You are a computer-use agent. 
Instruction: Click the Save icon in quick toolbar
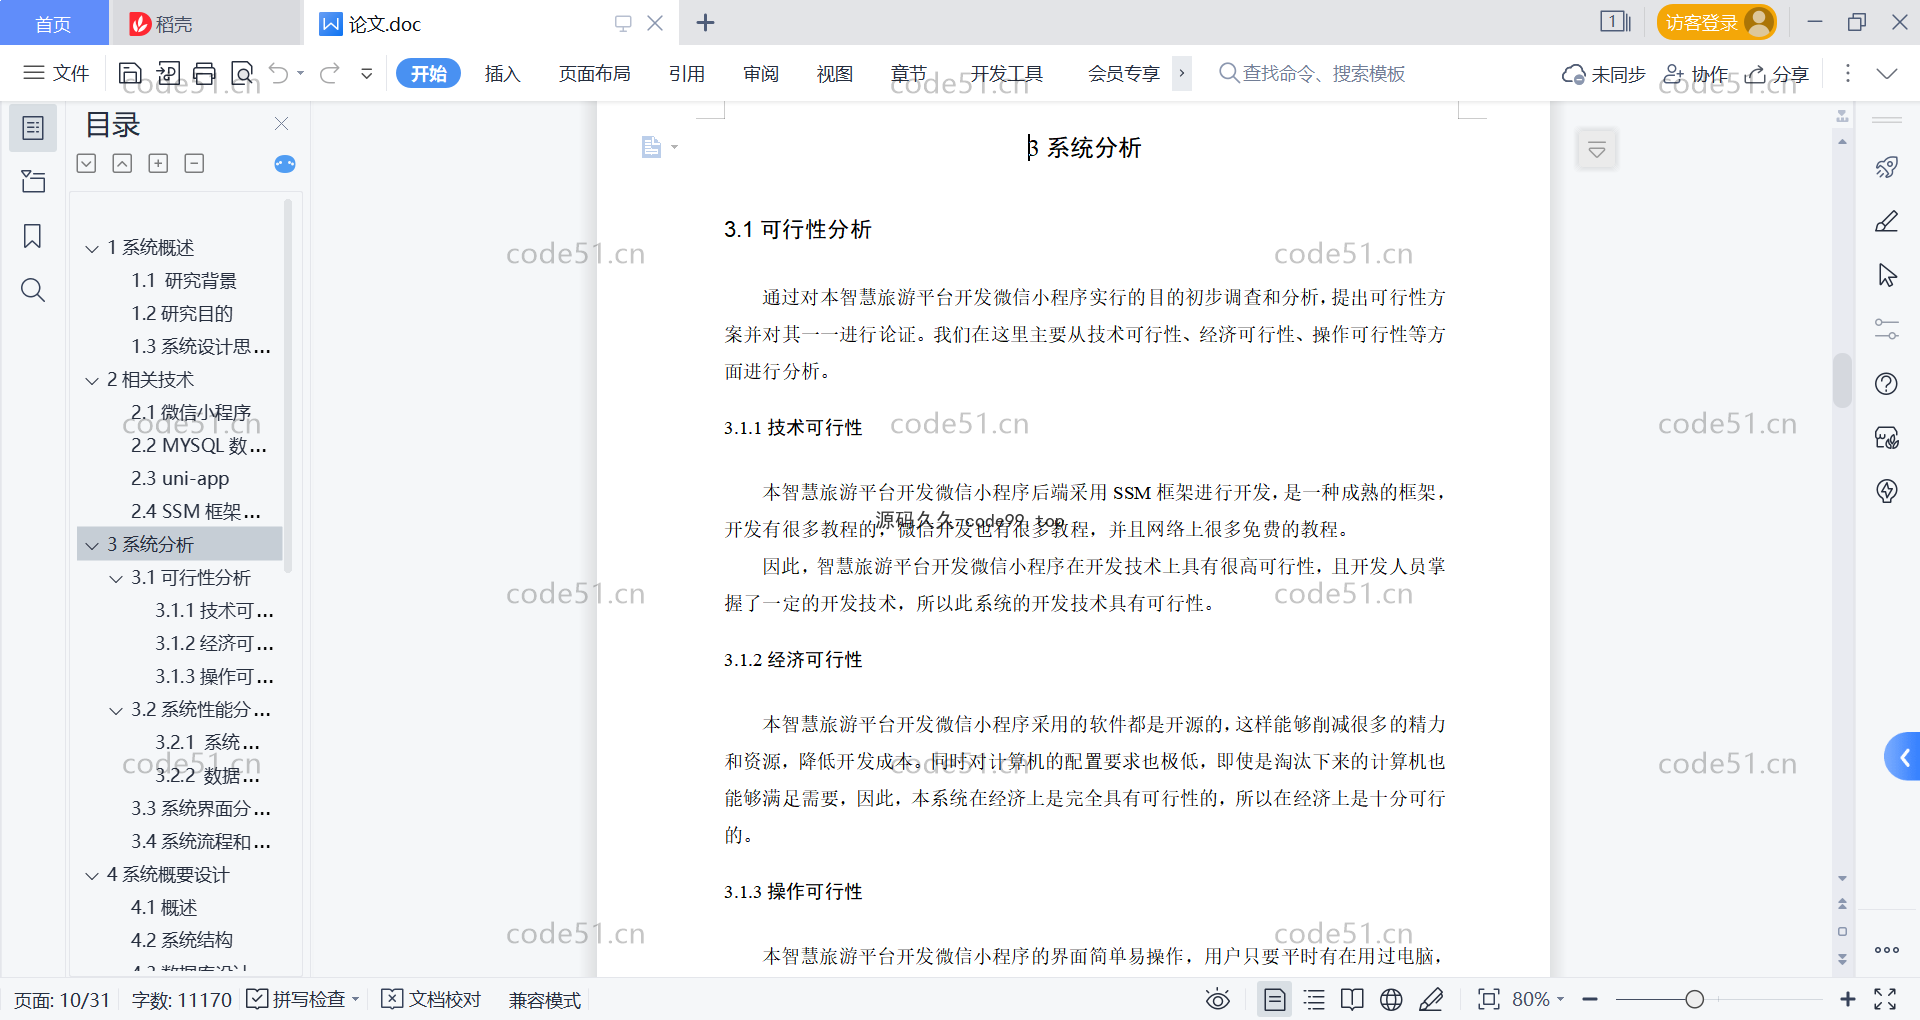click(130, 73)
